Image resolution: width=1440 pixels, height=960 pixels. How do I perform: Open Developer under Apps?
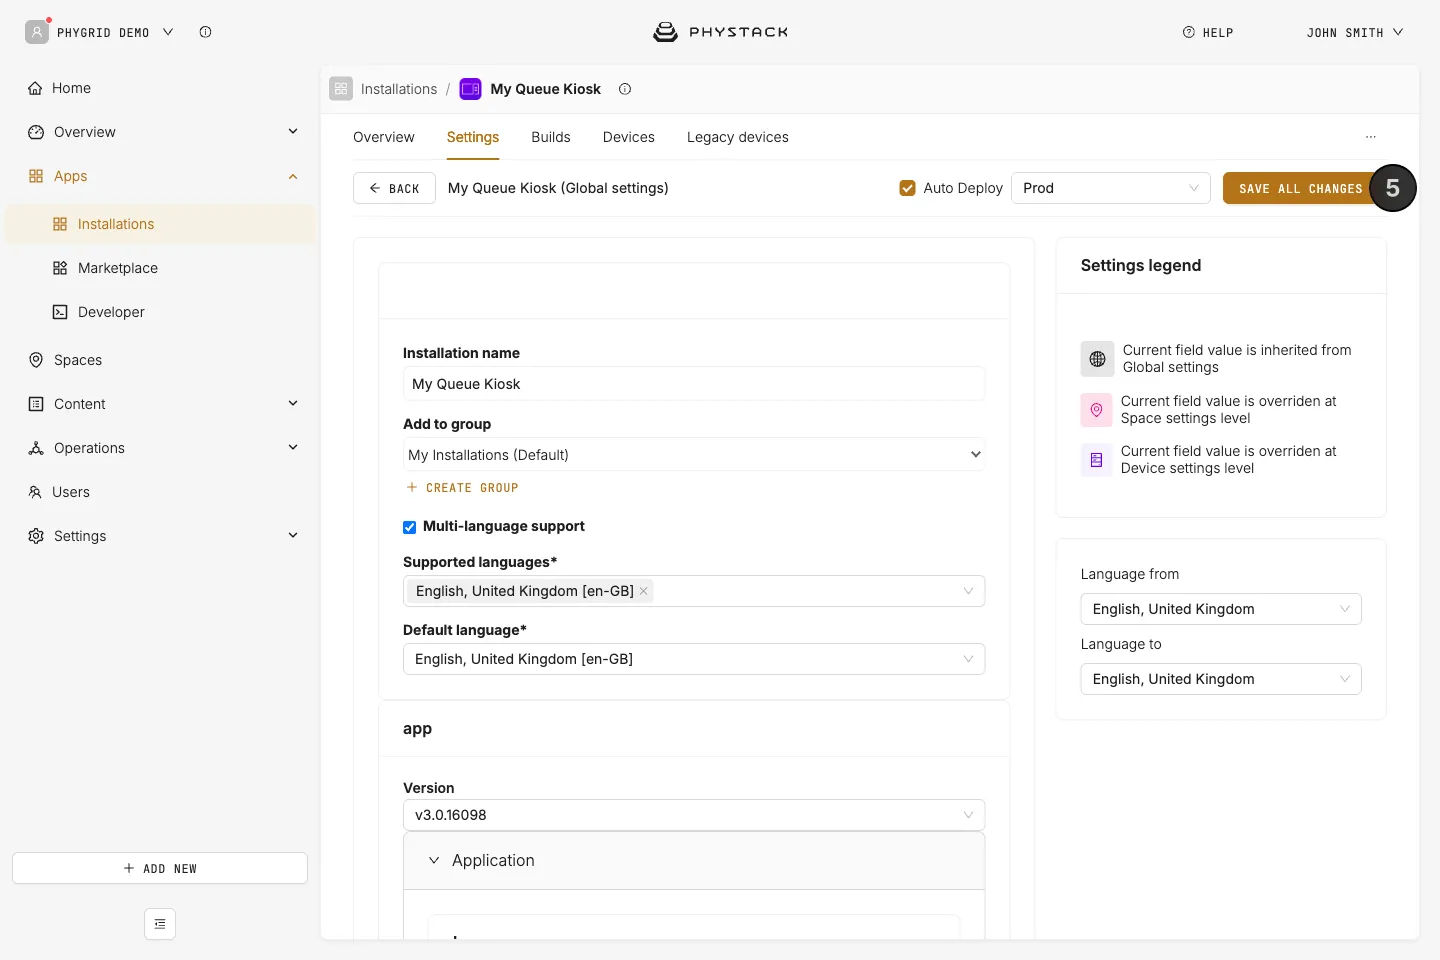click(160, 312)
